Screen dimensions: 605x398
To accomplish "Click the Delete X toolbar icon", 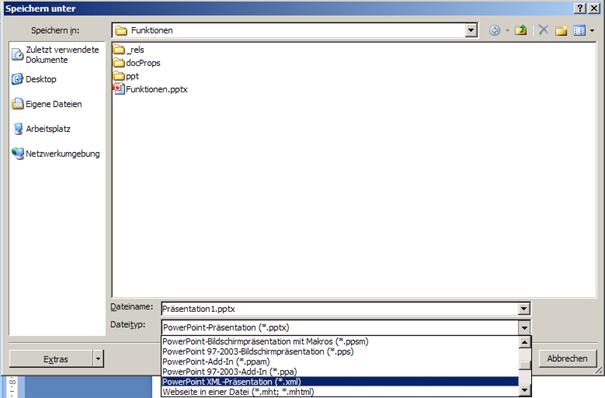I will coord(543,30).
